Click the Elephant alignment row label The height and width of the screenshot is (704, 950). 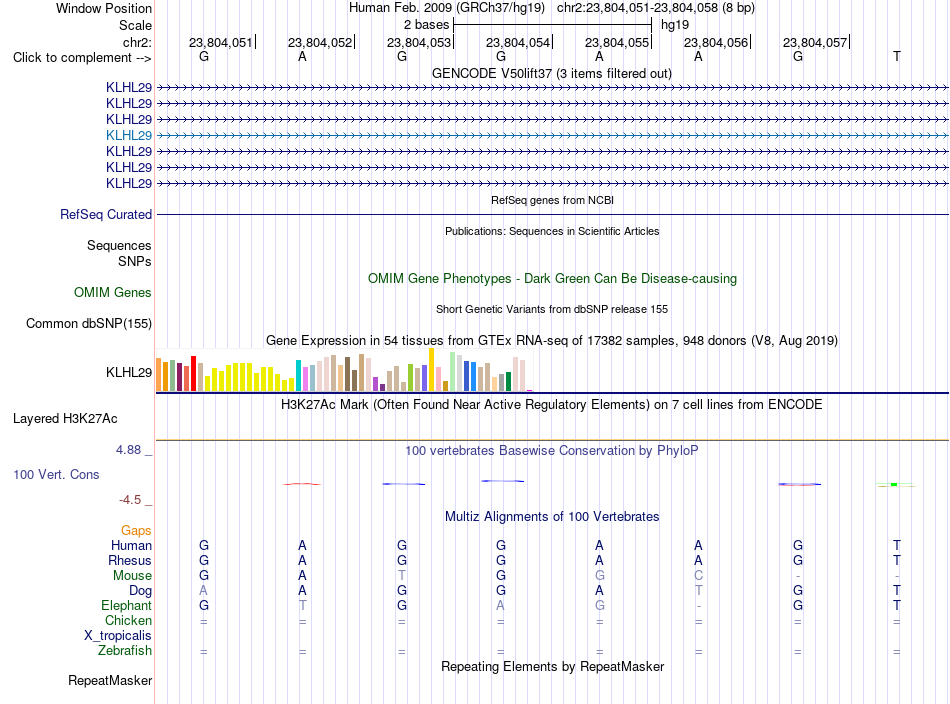coord(127,606)
